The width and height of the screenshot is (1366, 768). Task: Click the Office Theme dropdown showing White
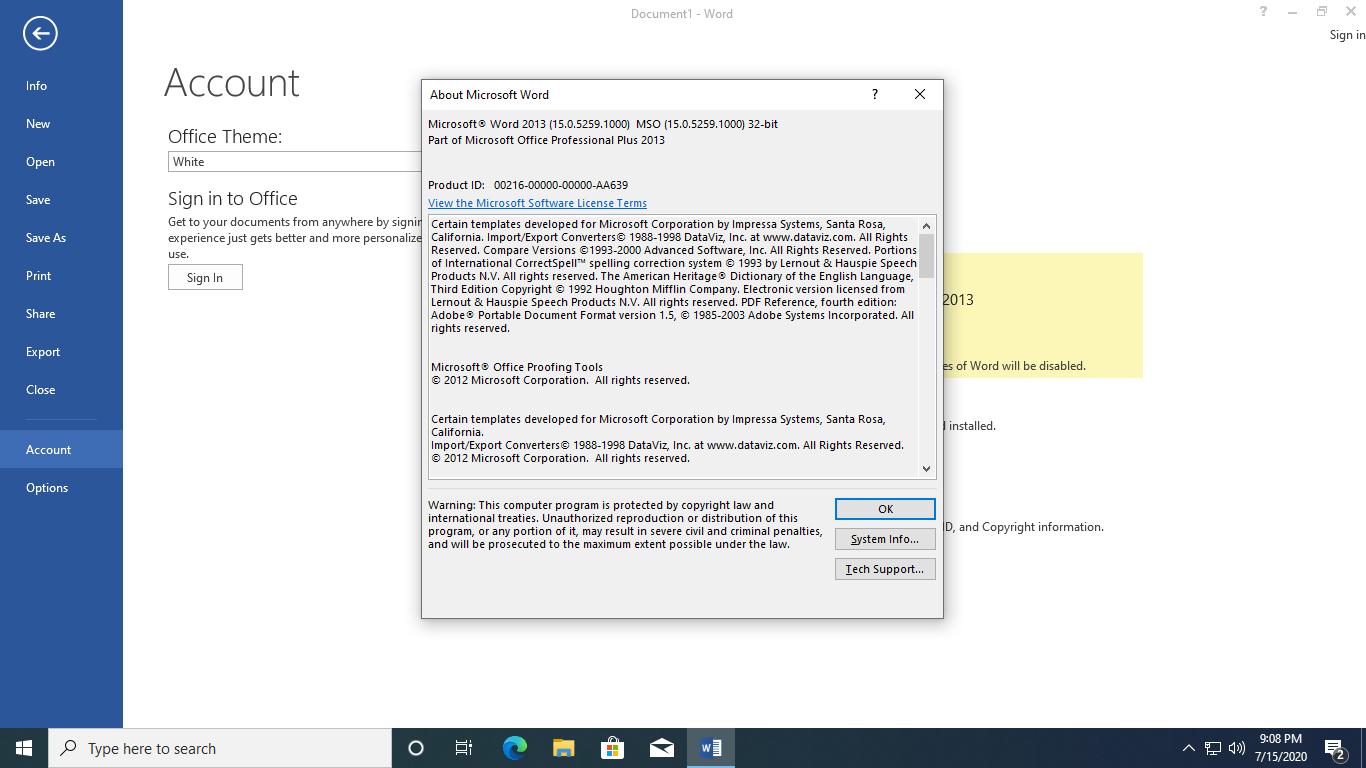click(295, 162)
